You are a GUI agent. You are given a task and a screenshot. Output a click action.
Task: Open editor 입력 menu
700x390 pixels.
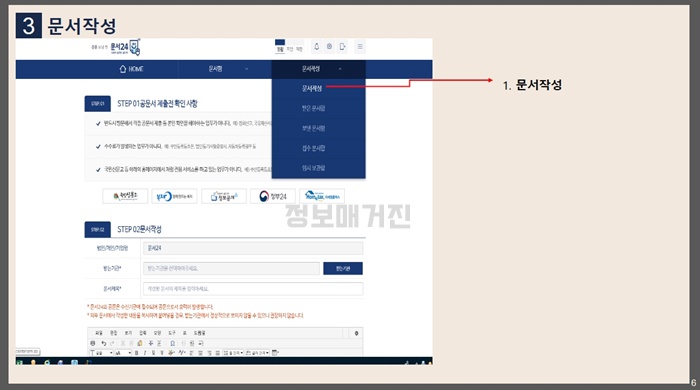(x=143, y=333)
